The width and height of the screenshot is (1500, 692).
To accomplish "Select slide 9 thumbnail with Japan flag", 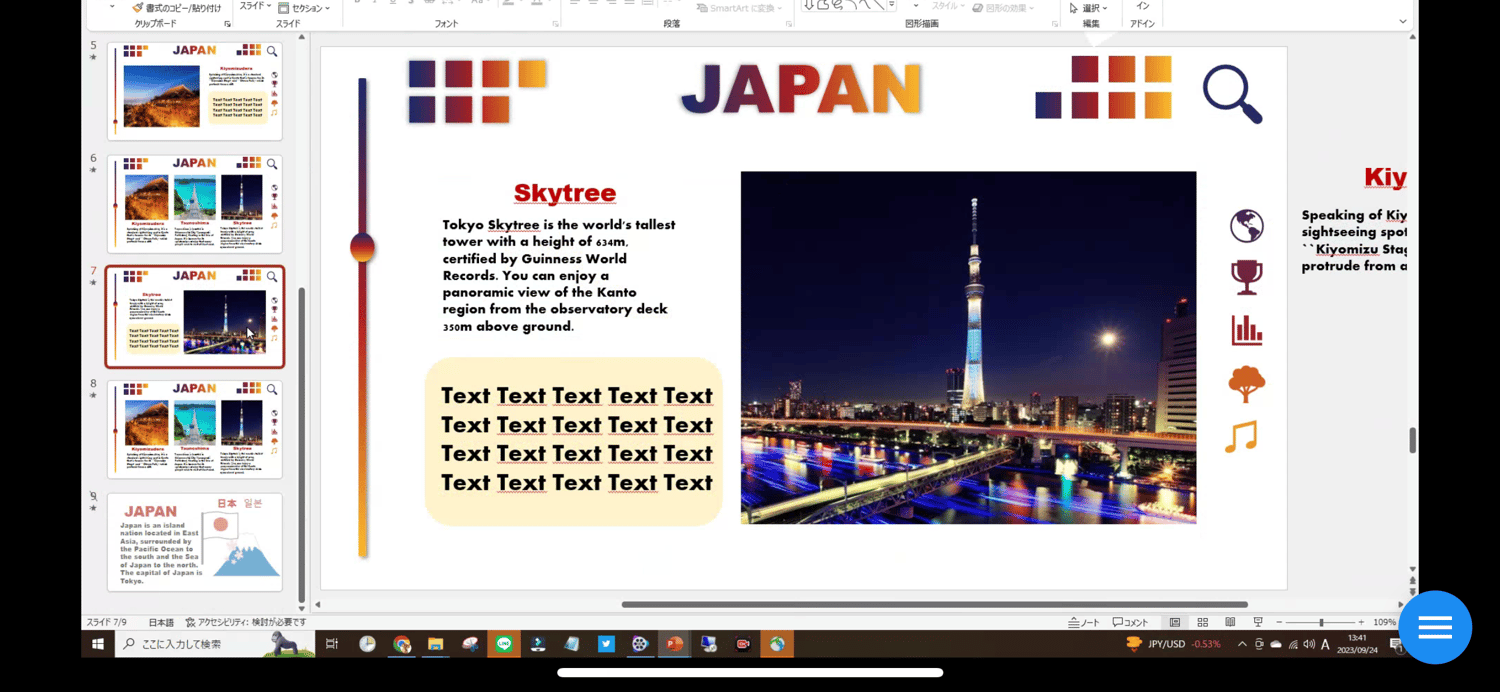I will 195,541.
